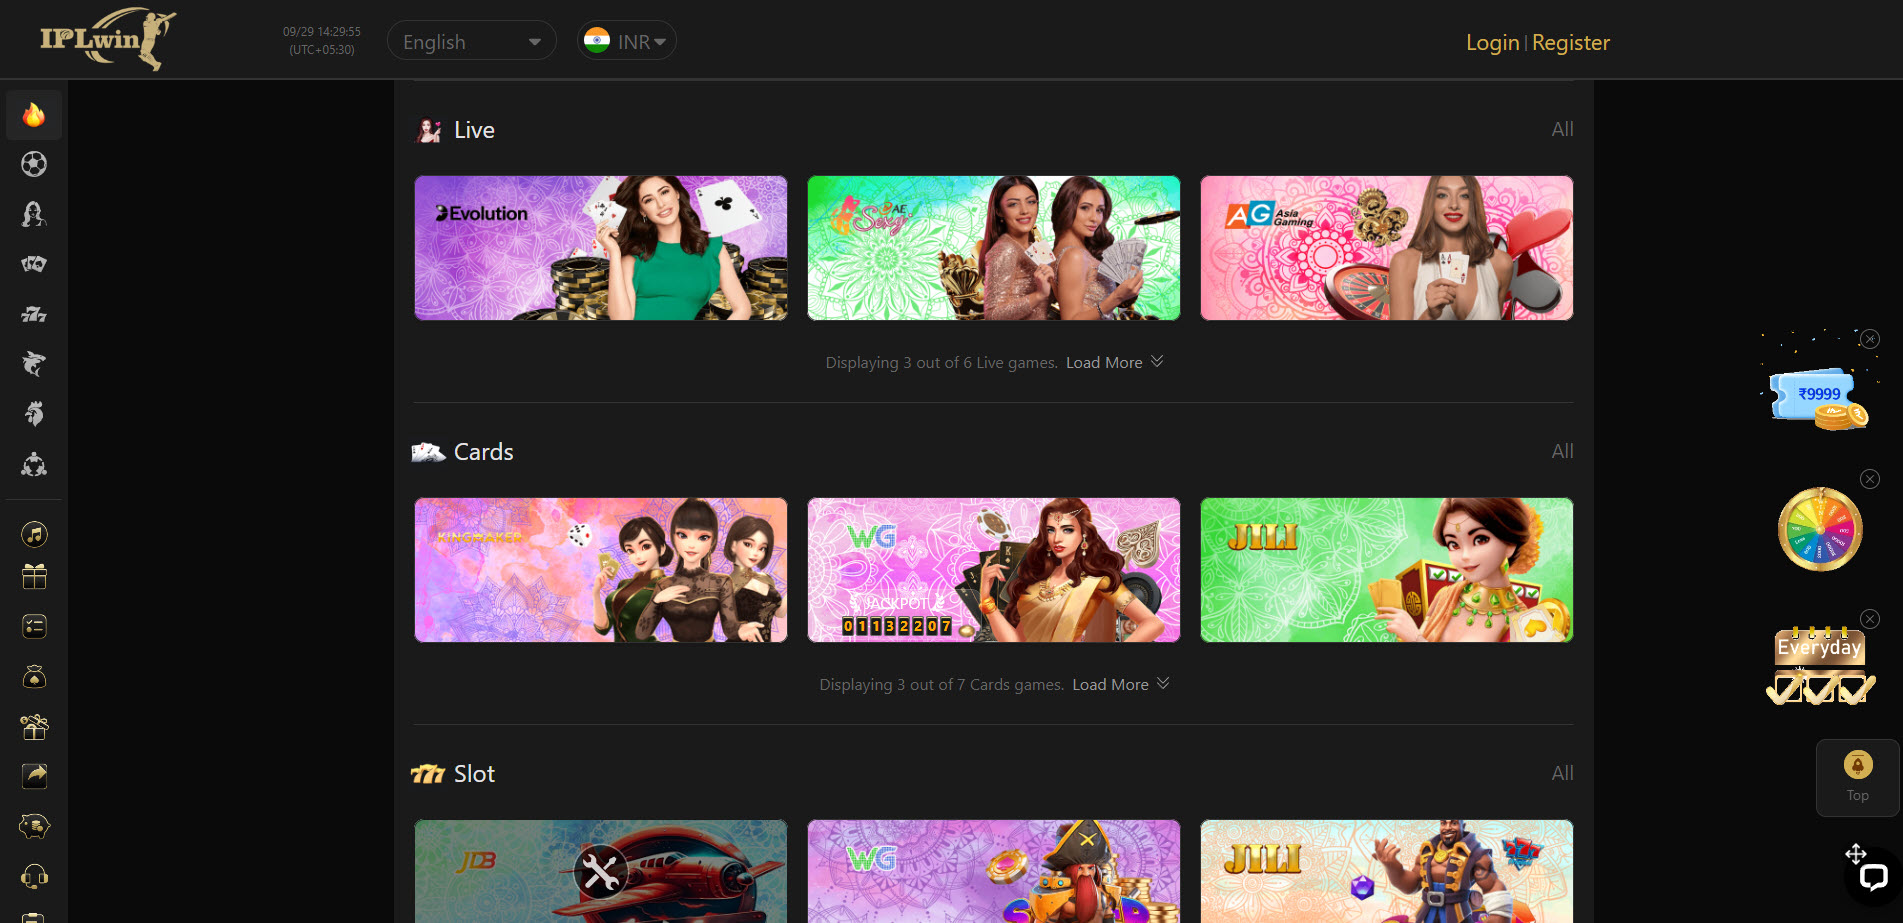The width and height of the screenshot is (1903, 923).
Task: Open the lucky spin wheel
Action: click(x=1820, y=529)
